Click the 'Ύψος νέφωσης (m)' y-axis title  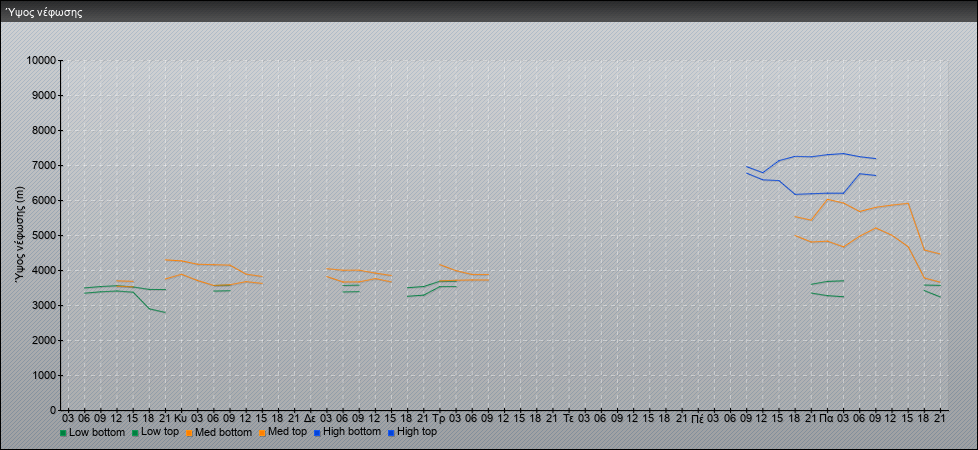coord(21,235)
